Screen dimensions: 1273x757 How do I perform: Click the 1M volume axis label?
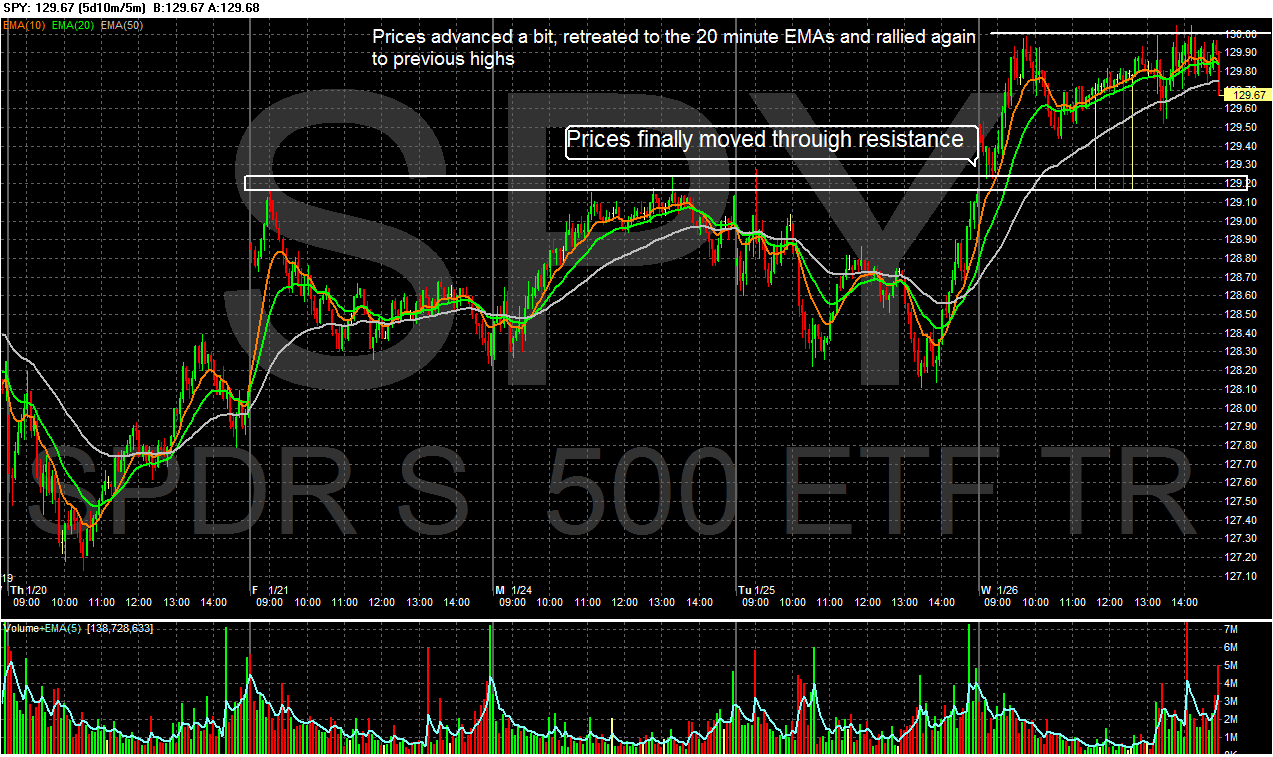point(1232,737)
